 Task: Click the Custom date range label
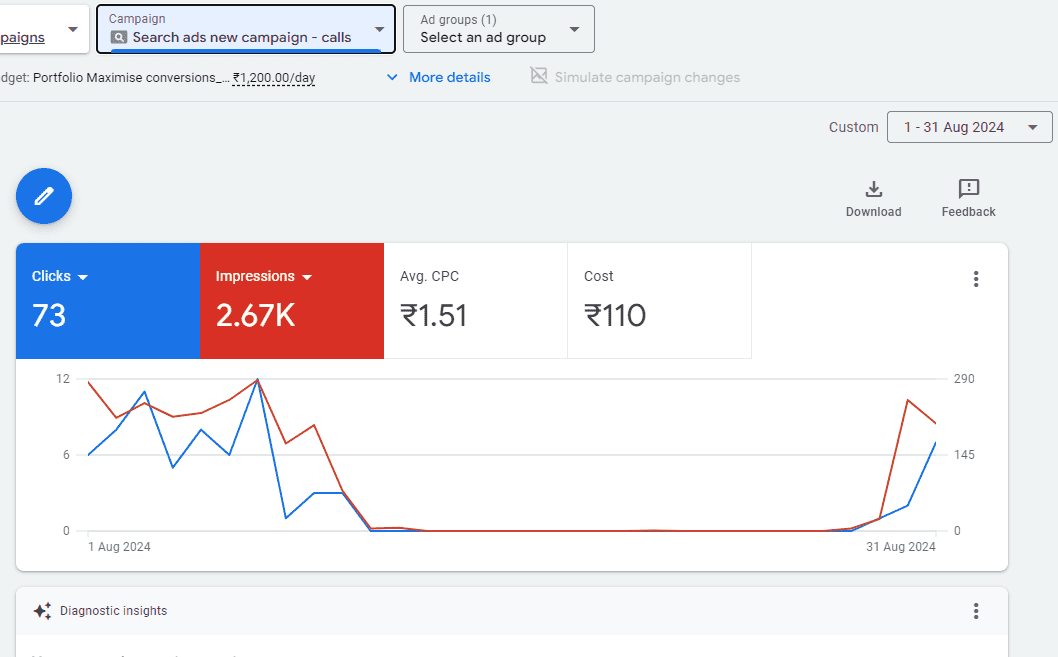point(853,127)
